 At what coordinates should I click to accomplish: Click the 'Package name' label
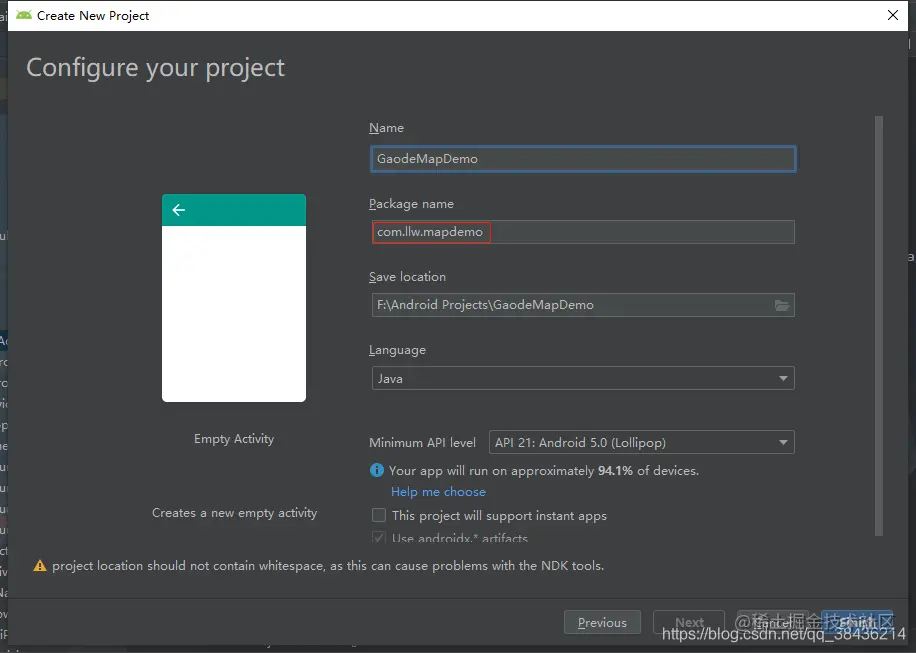[x=411, y=204]
